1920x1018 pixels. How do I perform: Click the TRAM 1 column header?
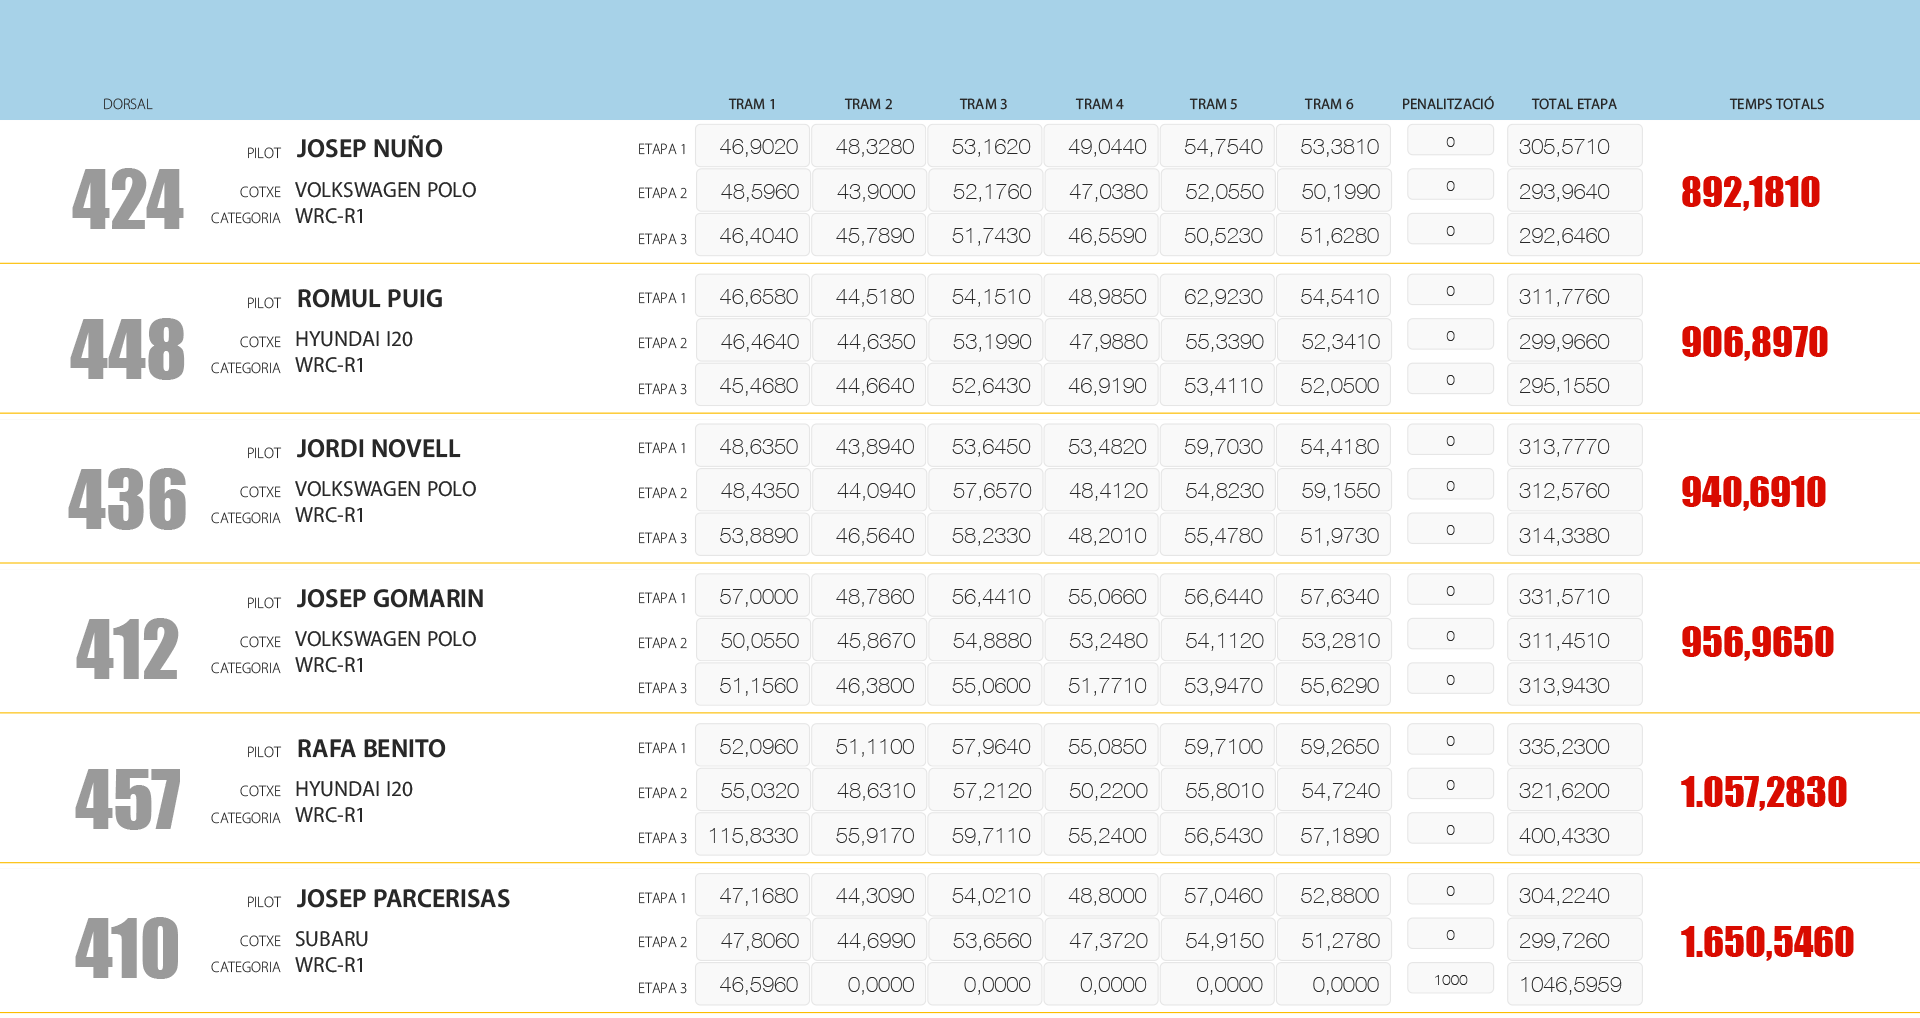point(751,104)
